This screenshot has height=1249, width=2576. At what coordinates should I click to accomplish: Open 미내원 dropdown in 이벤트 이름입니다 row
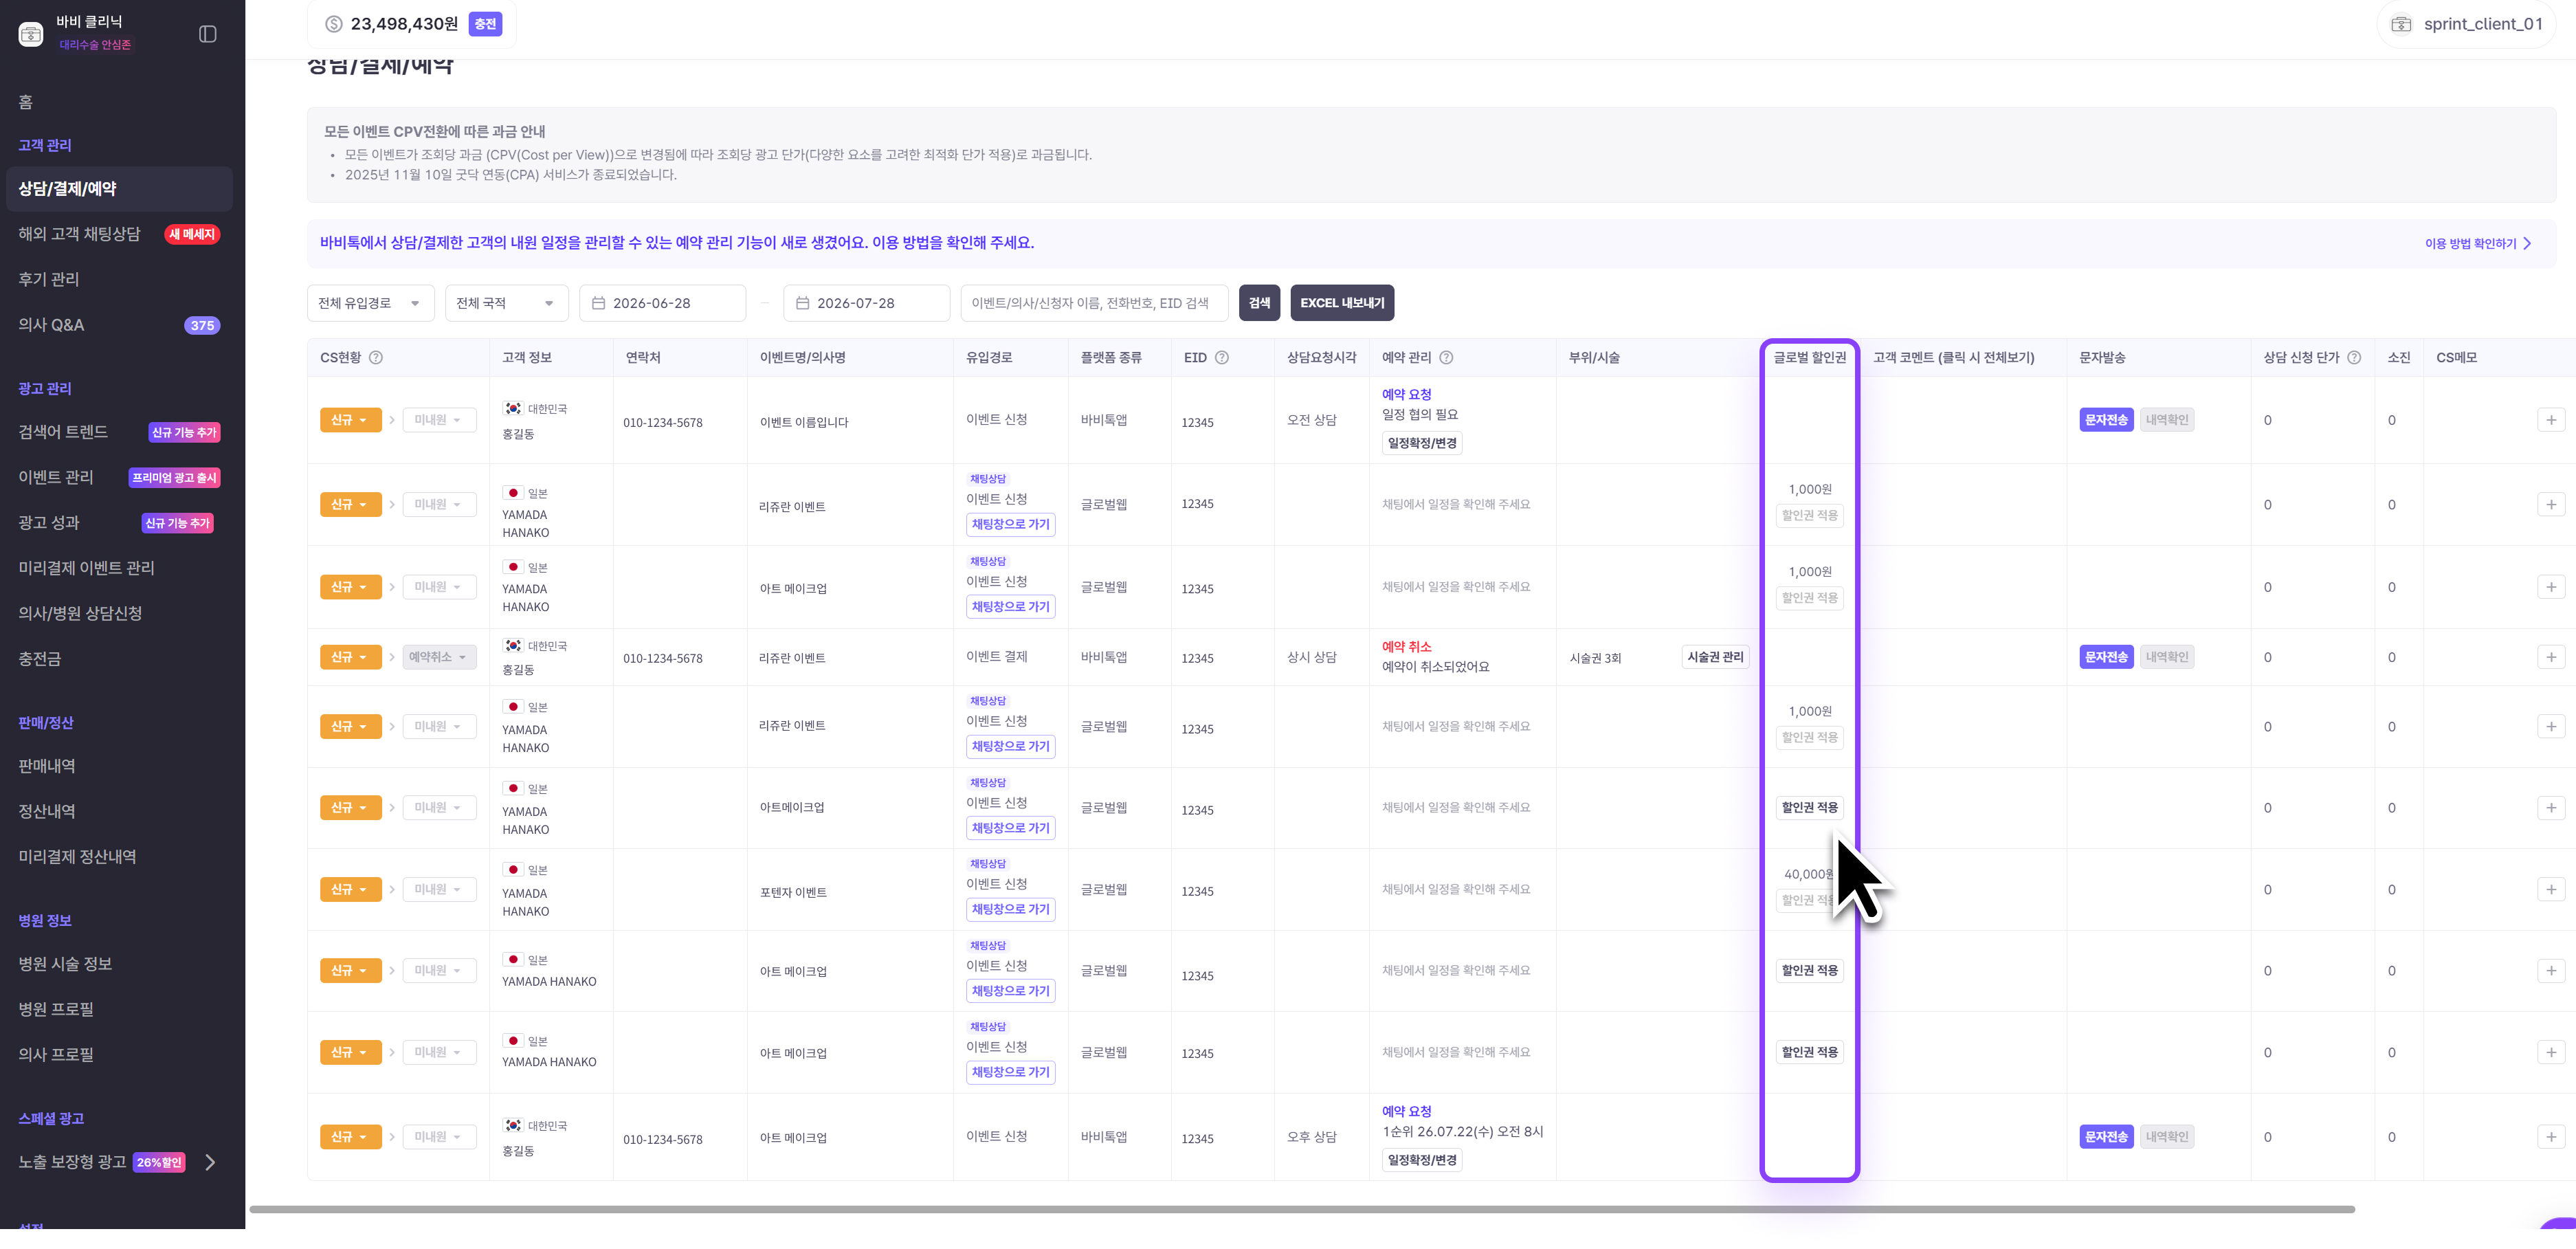439,420
